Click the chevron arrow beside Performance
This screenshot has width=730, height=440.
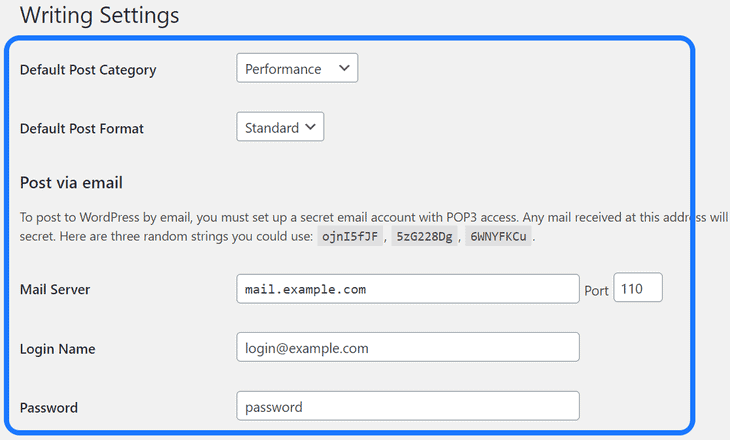click(x=344, y=69)
